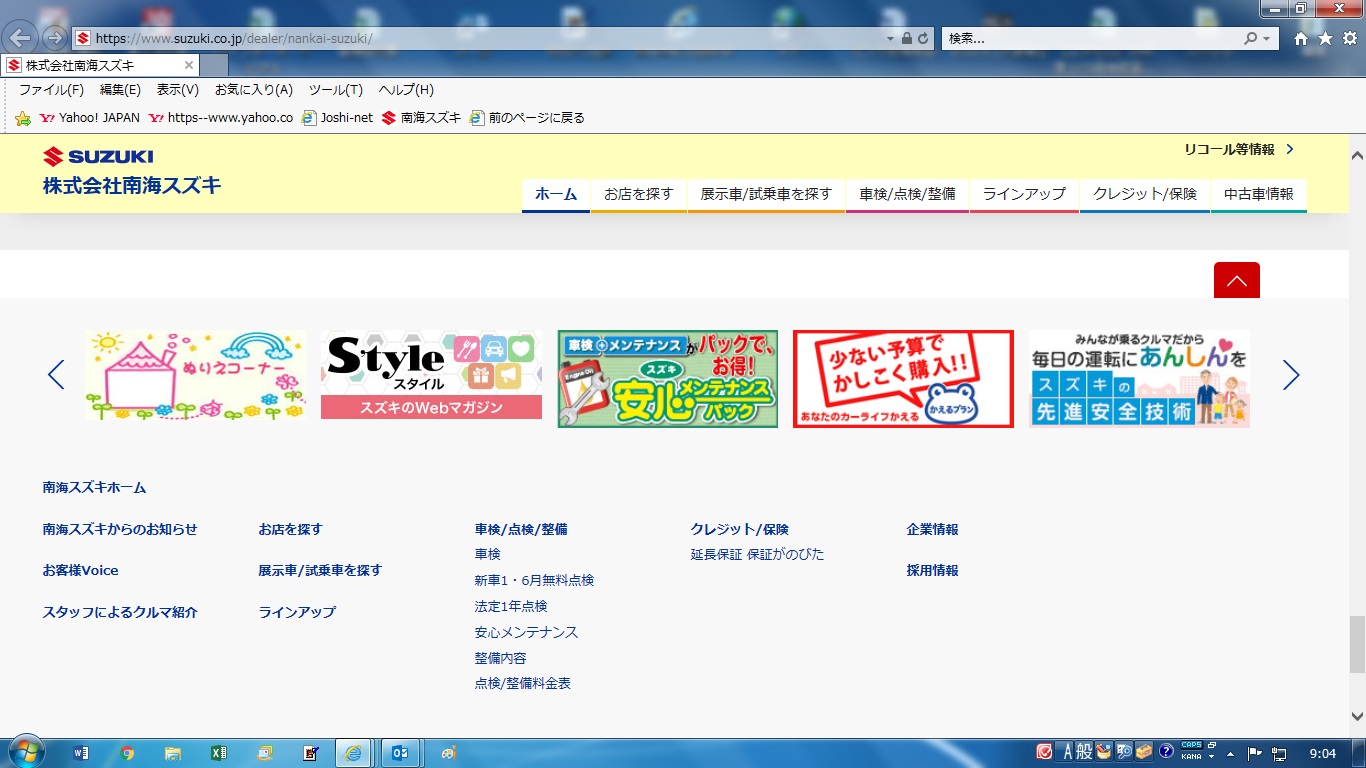Open Outlook from the taskbar
1366x768 pixels.
click(400, 753)
